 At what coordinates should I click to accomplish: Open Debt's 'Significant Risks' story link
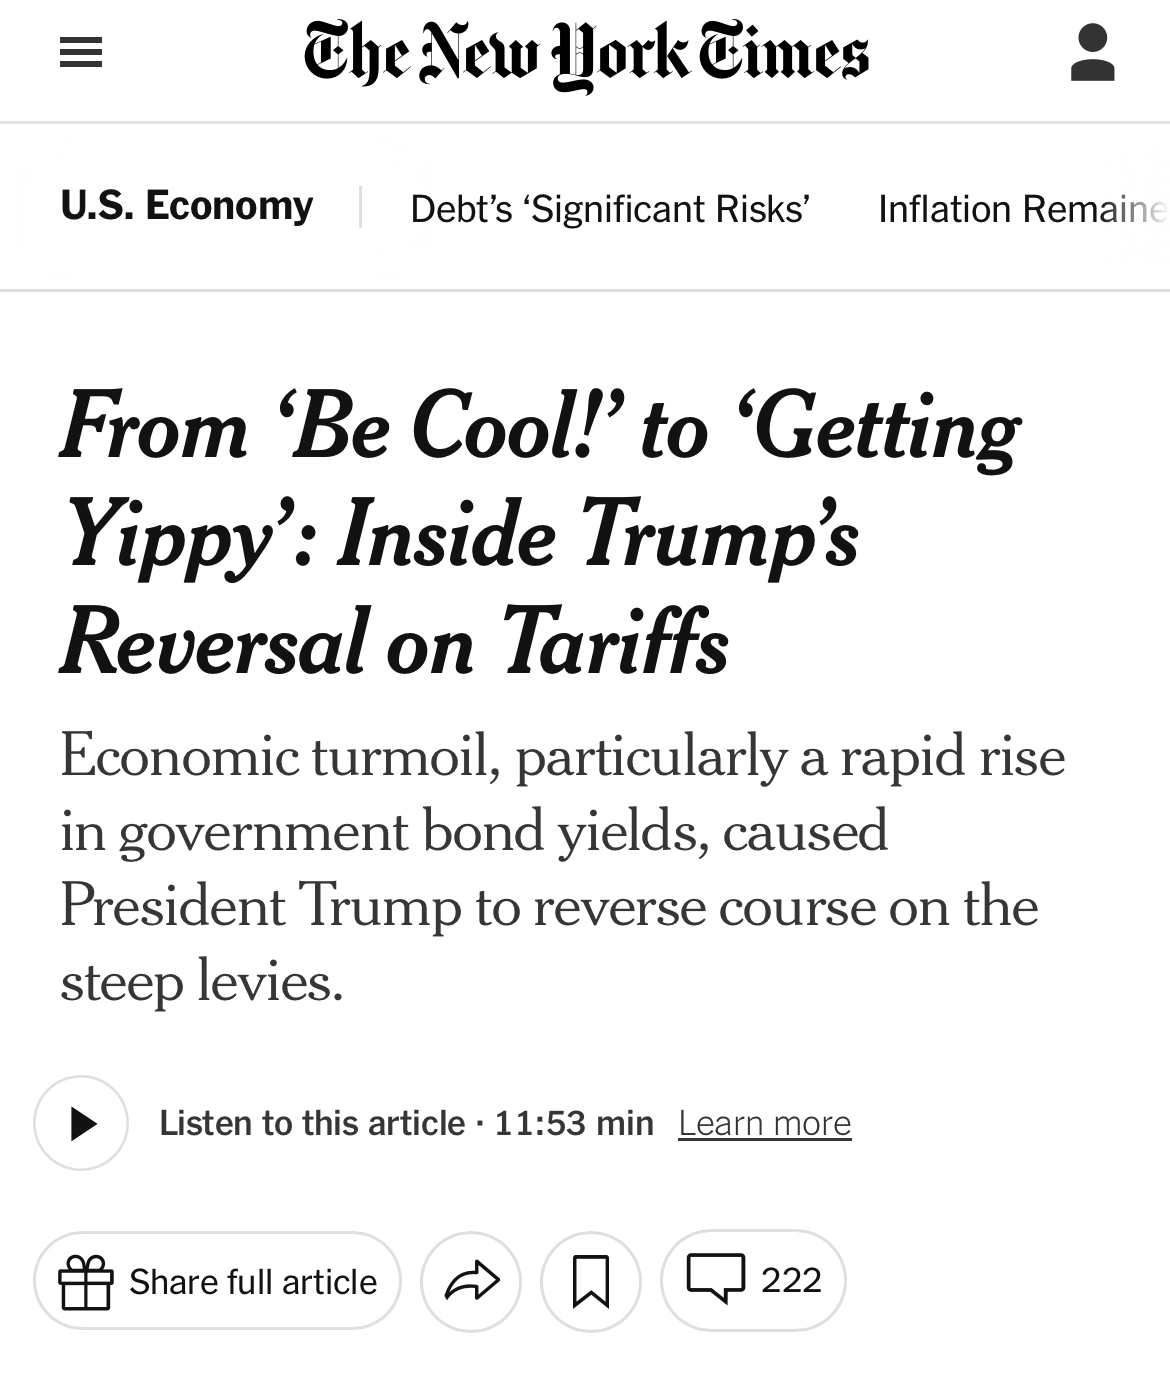click(610, 208)
